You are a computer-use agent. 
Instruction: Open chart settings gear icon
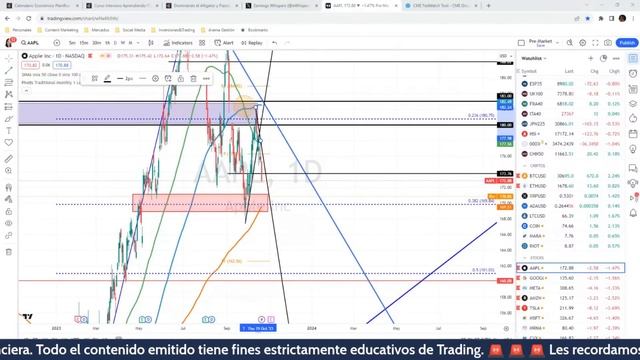pos(582,43)
